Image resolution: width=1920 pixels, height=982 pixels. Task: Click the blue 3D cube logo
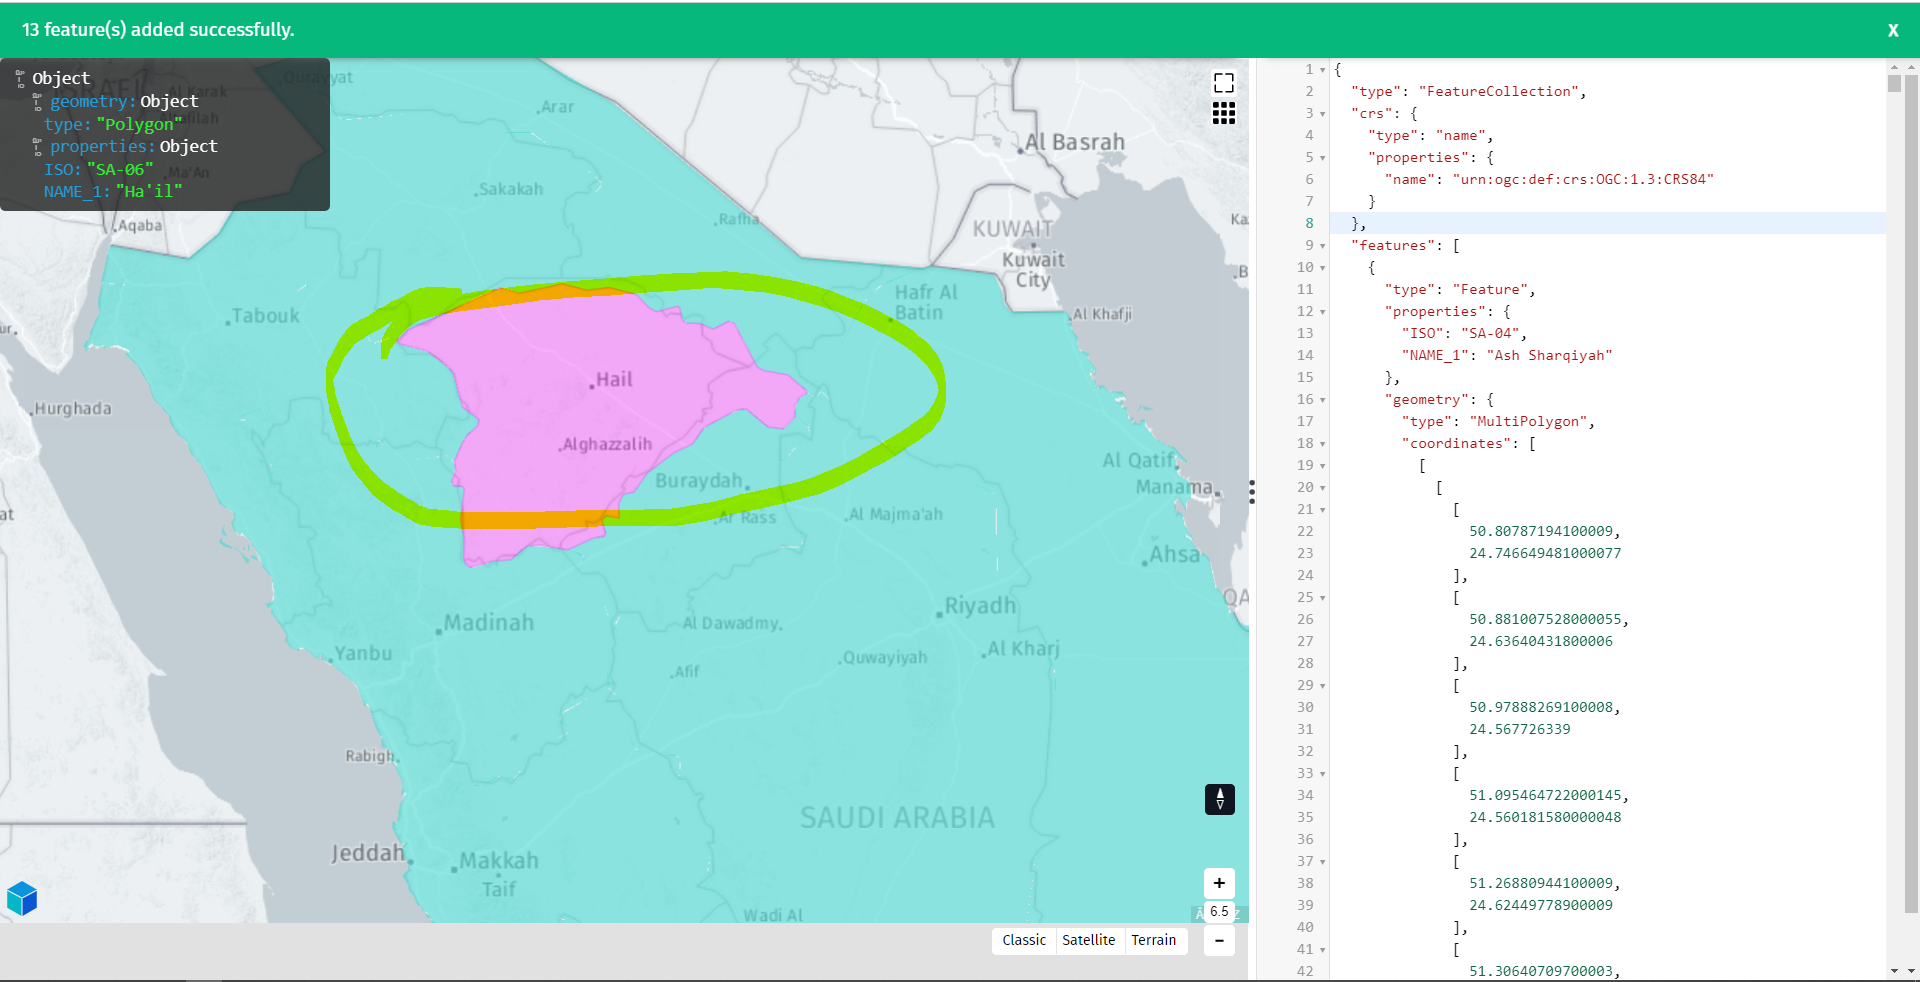click(22, 898)
